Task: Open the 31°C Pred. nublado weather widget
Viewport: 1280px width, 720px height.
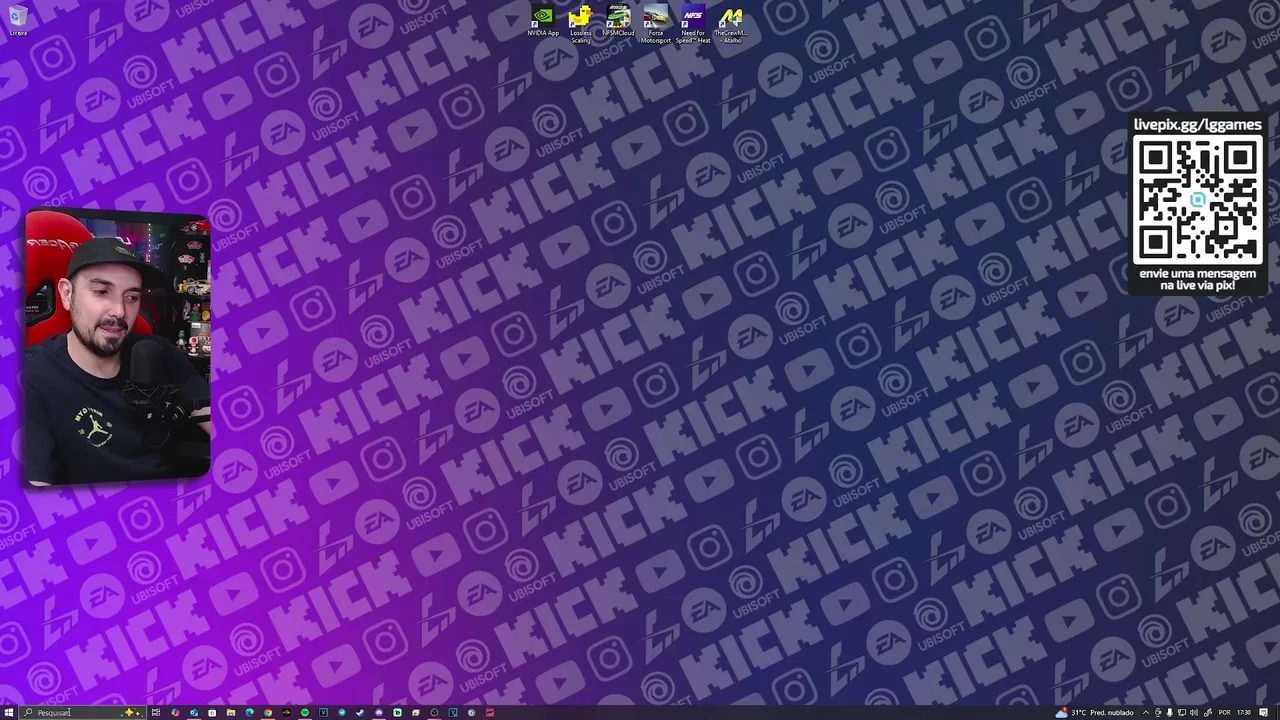Action: click(1094, 712)
